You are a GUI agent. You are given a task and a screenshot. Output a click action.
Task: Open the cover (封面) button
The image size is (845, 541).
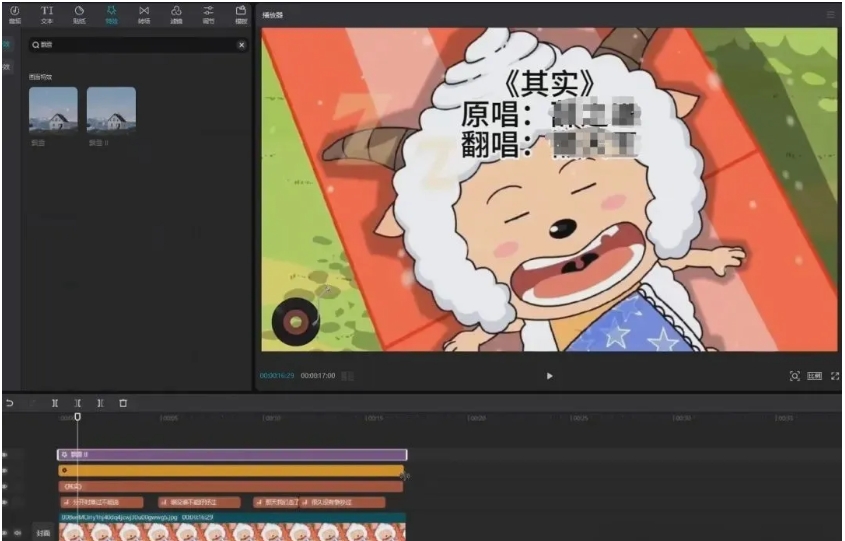(43, 533)
